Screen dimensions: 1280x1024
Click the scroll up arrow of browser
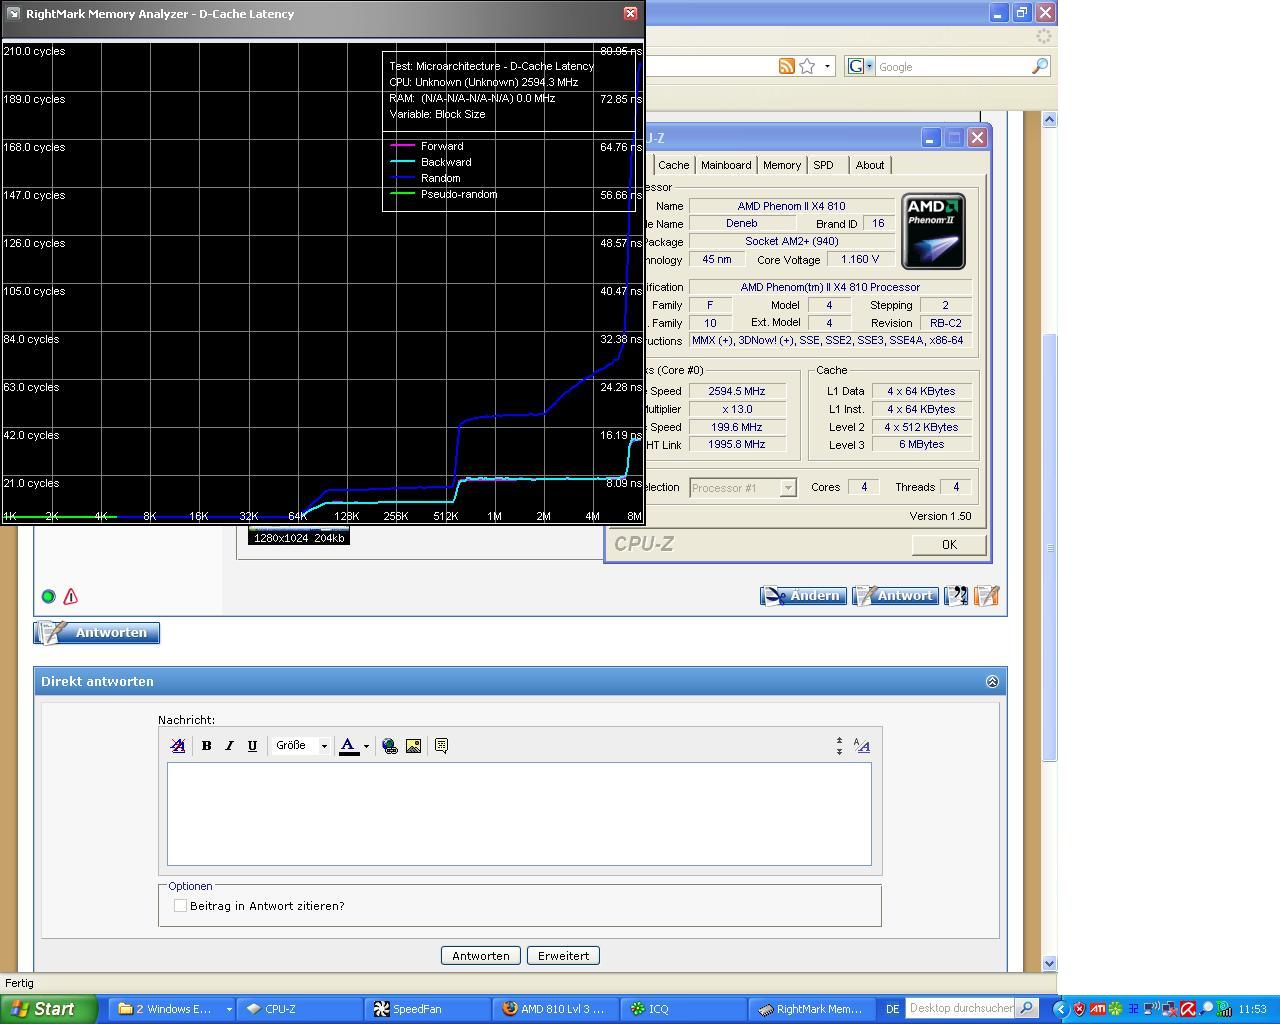coord(1049,119)
